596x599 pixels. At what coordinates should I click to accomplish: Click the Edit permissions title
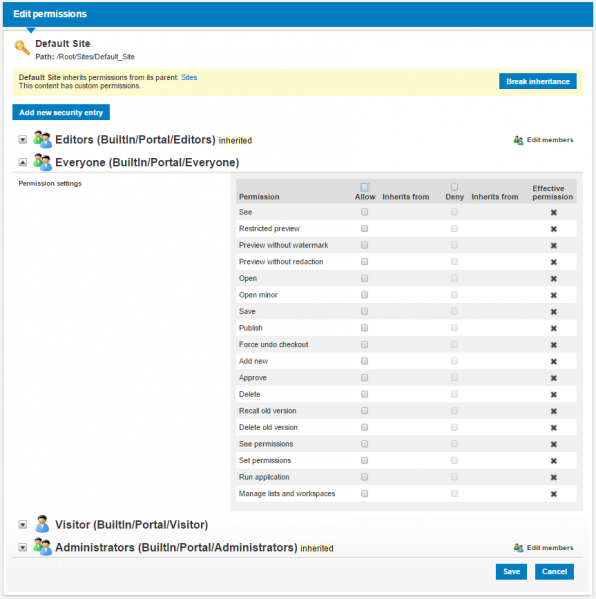pyautogui.click(x=50, y=14)
